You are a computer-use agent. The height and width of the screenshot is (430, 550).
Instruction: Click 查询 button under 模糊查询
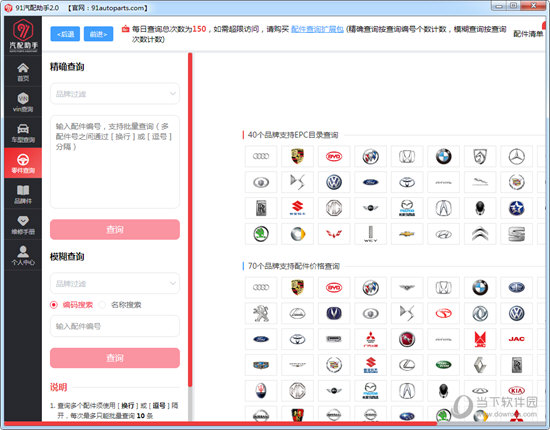pyautogui.click(x=115, y=358)
